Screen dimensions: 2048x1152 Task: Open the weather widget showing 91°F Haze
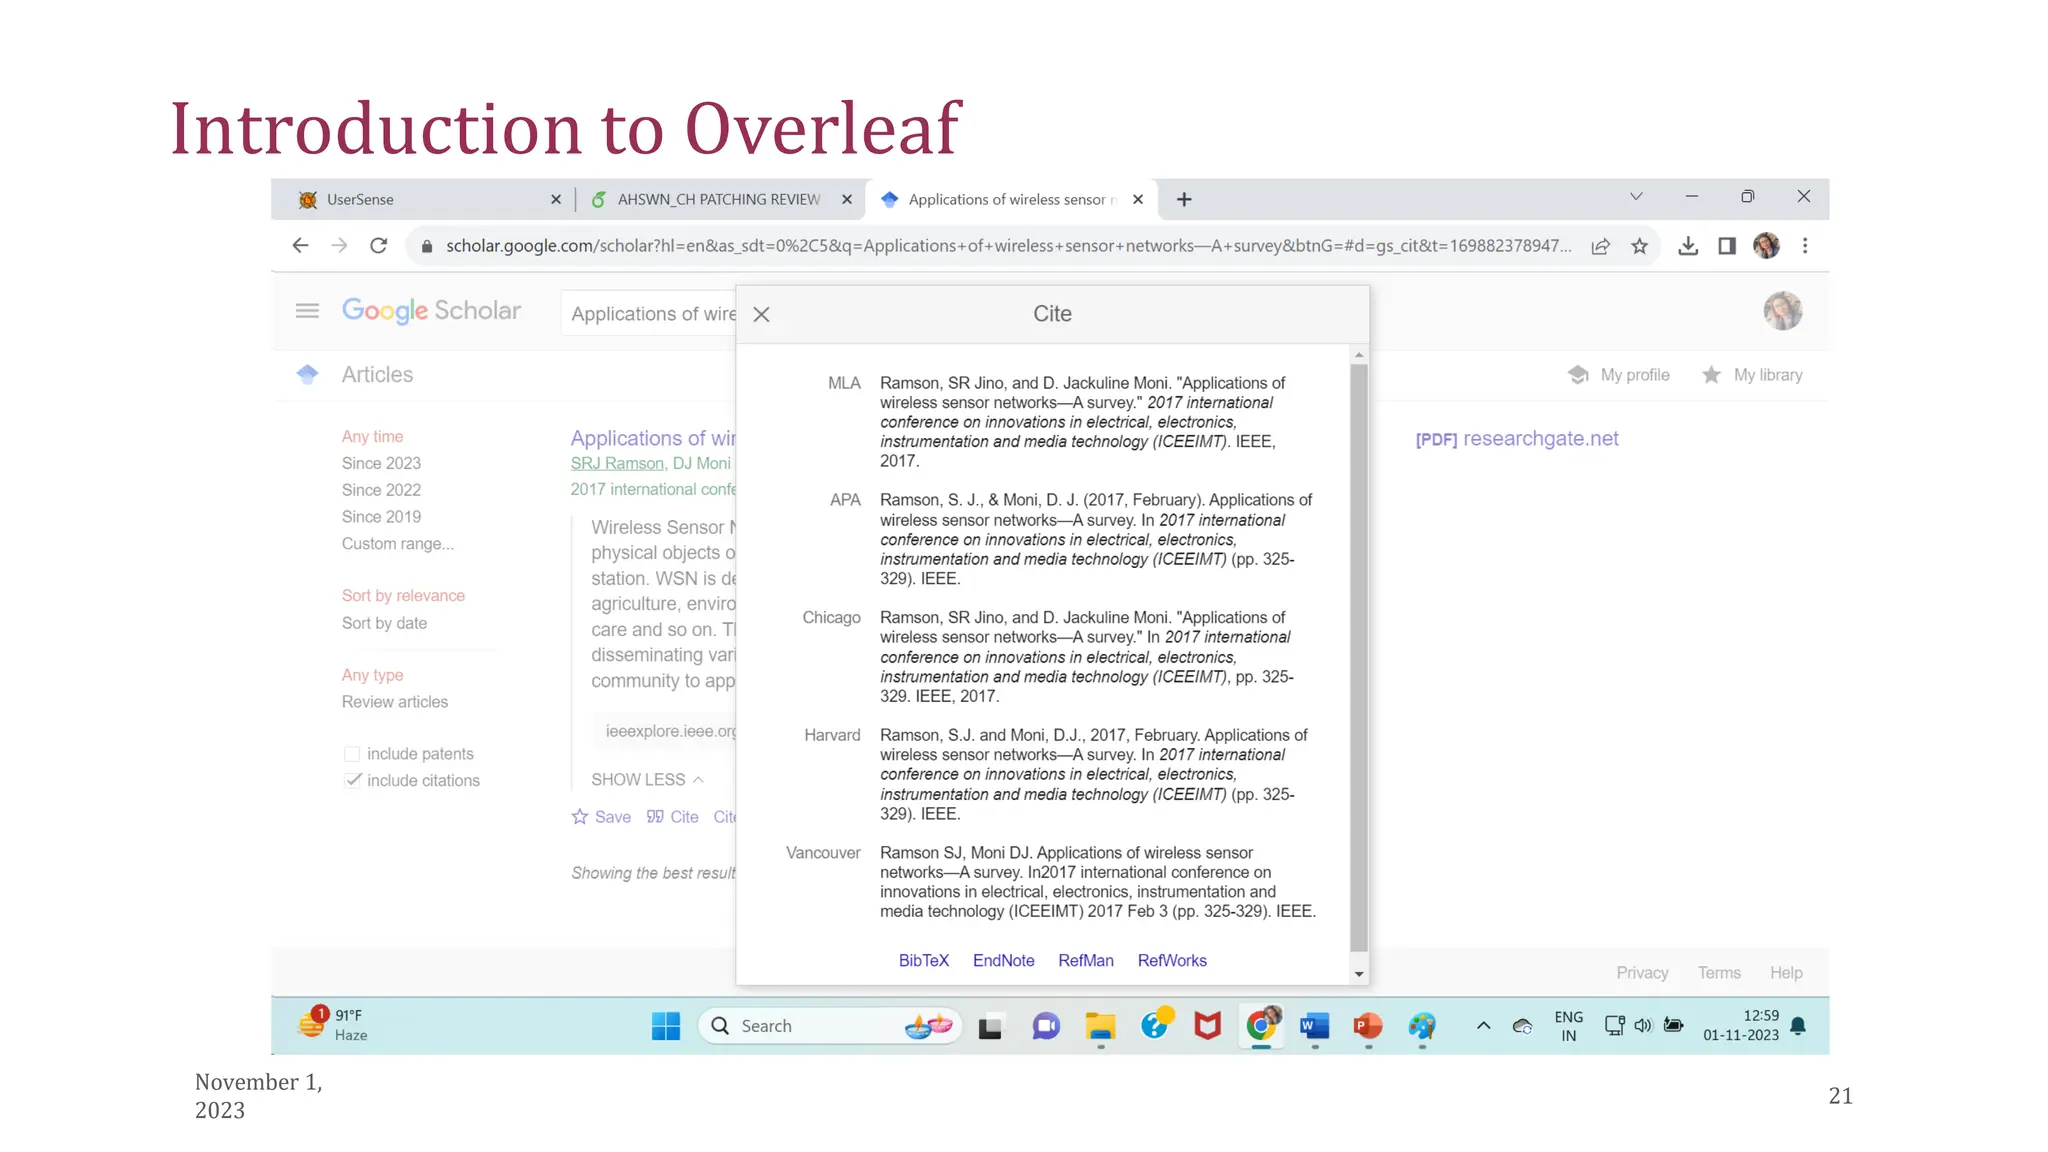pyautogui.click(x=333, y=1025)
